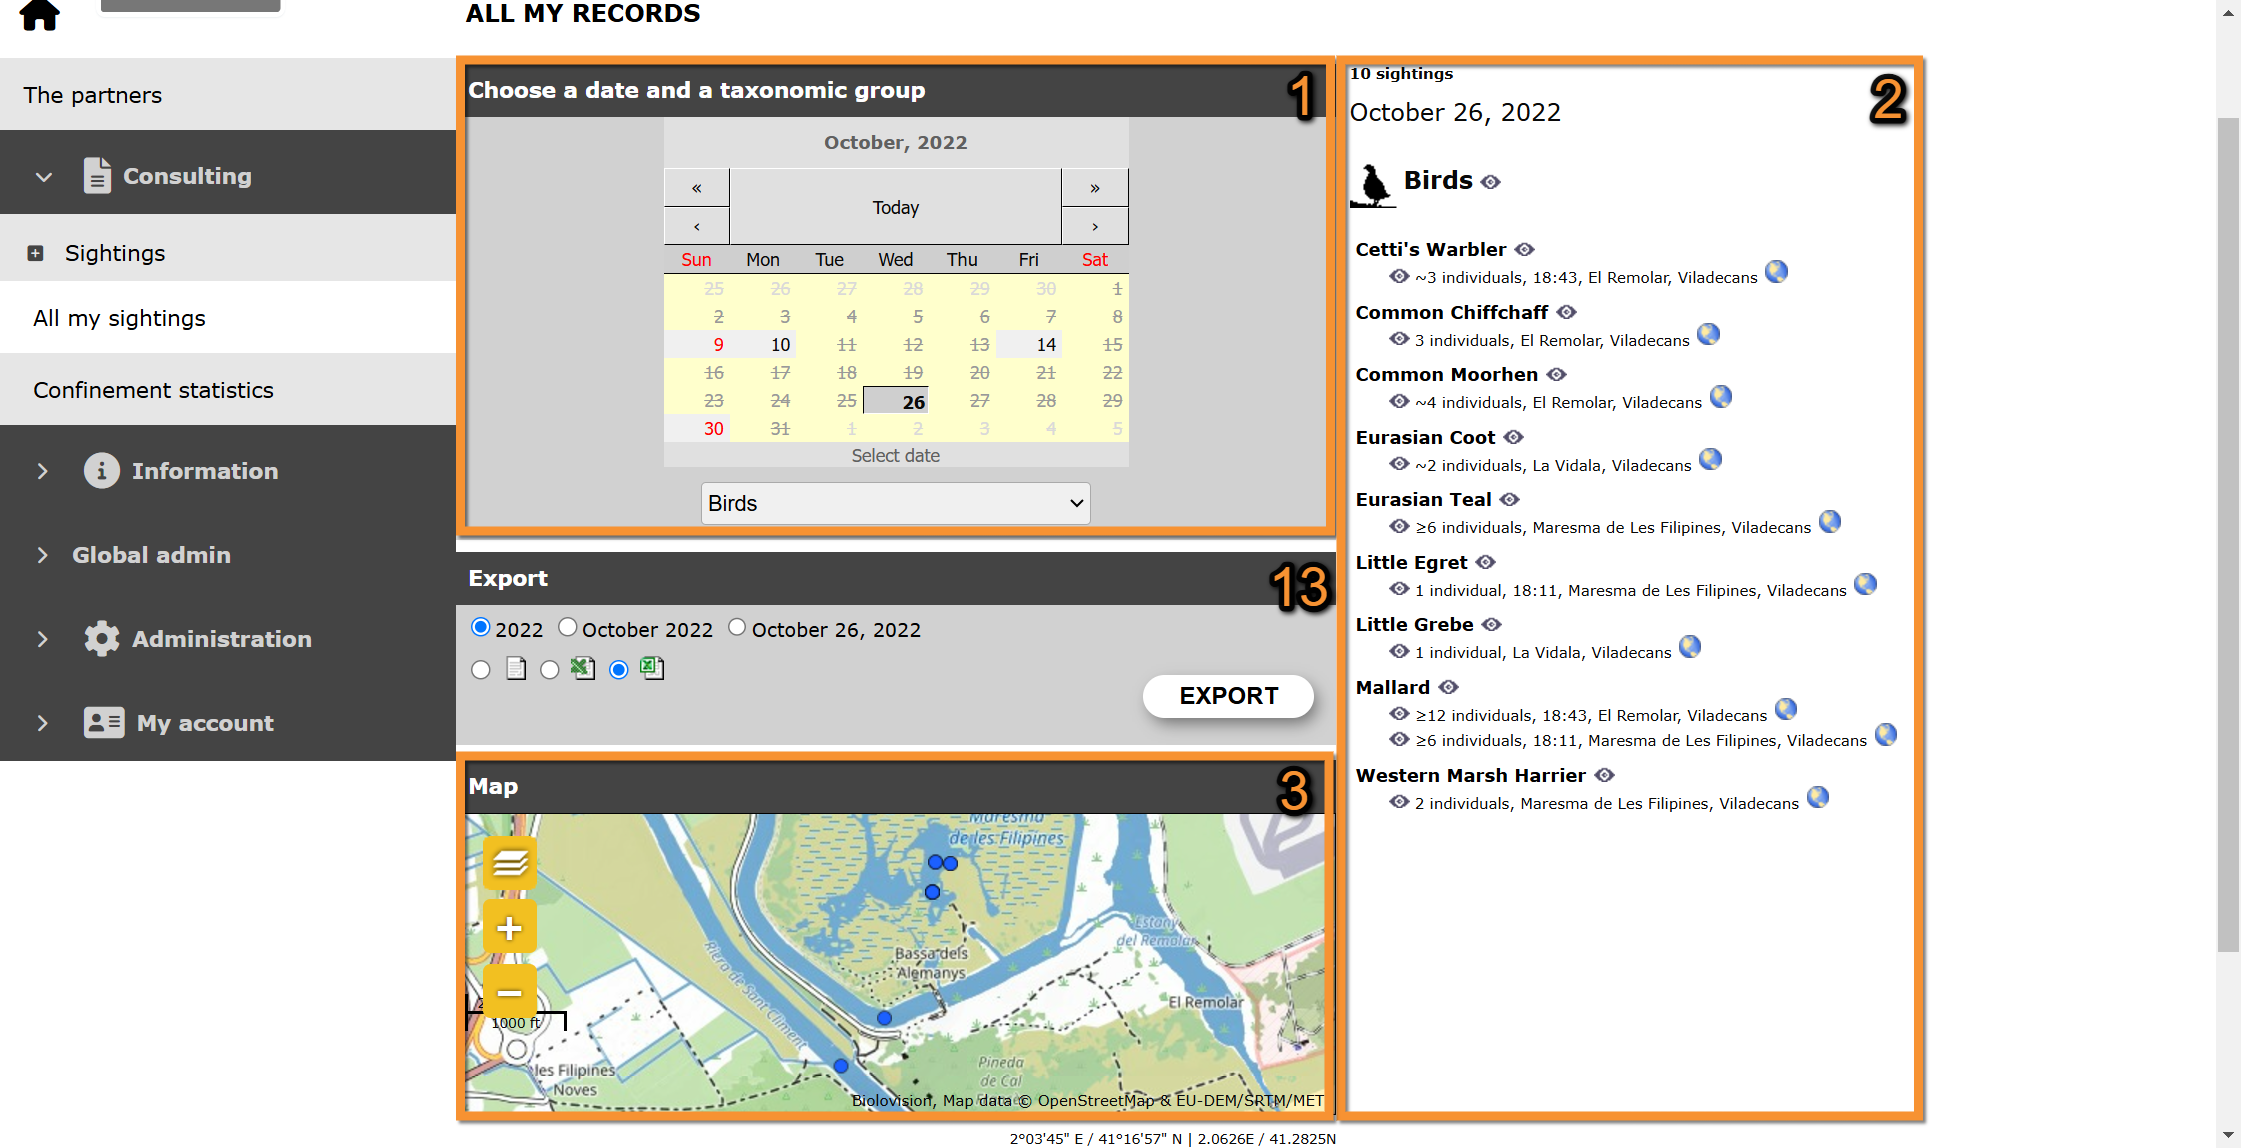Click globe icon beside Western Marsh Harrier sighting
This screenshot has height=1148, width=2241.
point(1818,798)
